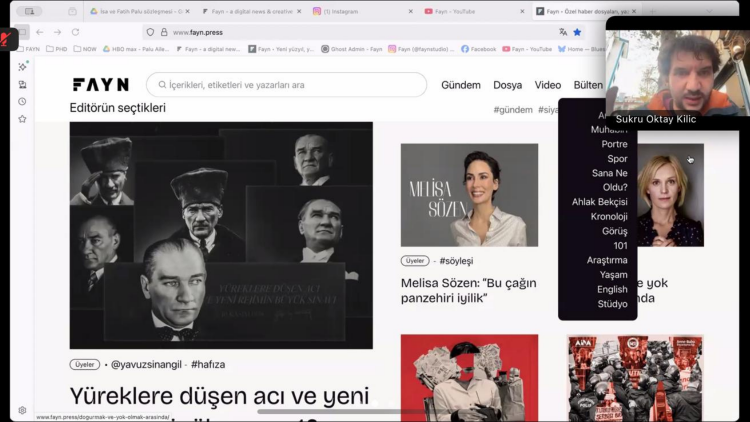
Task: Click the sidebar history clock icon
Action: point(22,101)
